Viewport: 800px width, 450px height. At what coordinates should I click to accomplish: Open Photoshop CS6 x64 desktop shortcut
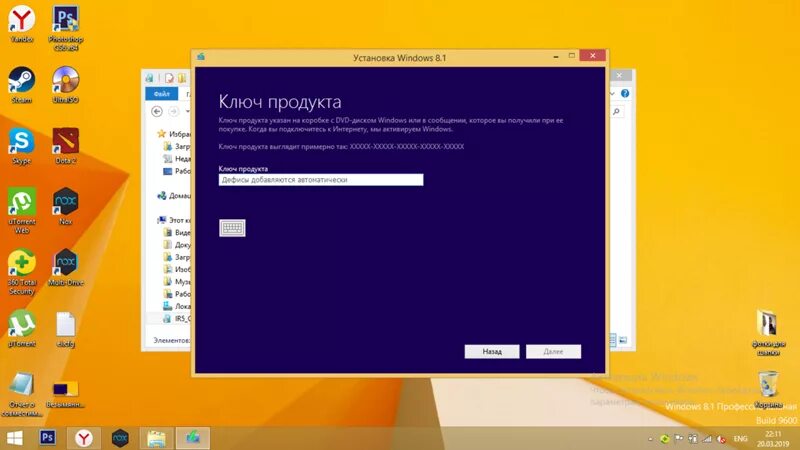[65, 28]
